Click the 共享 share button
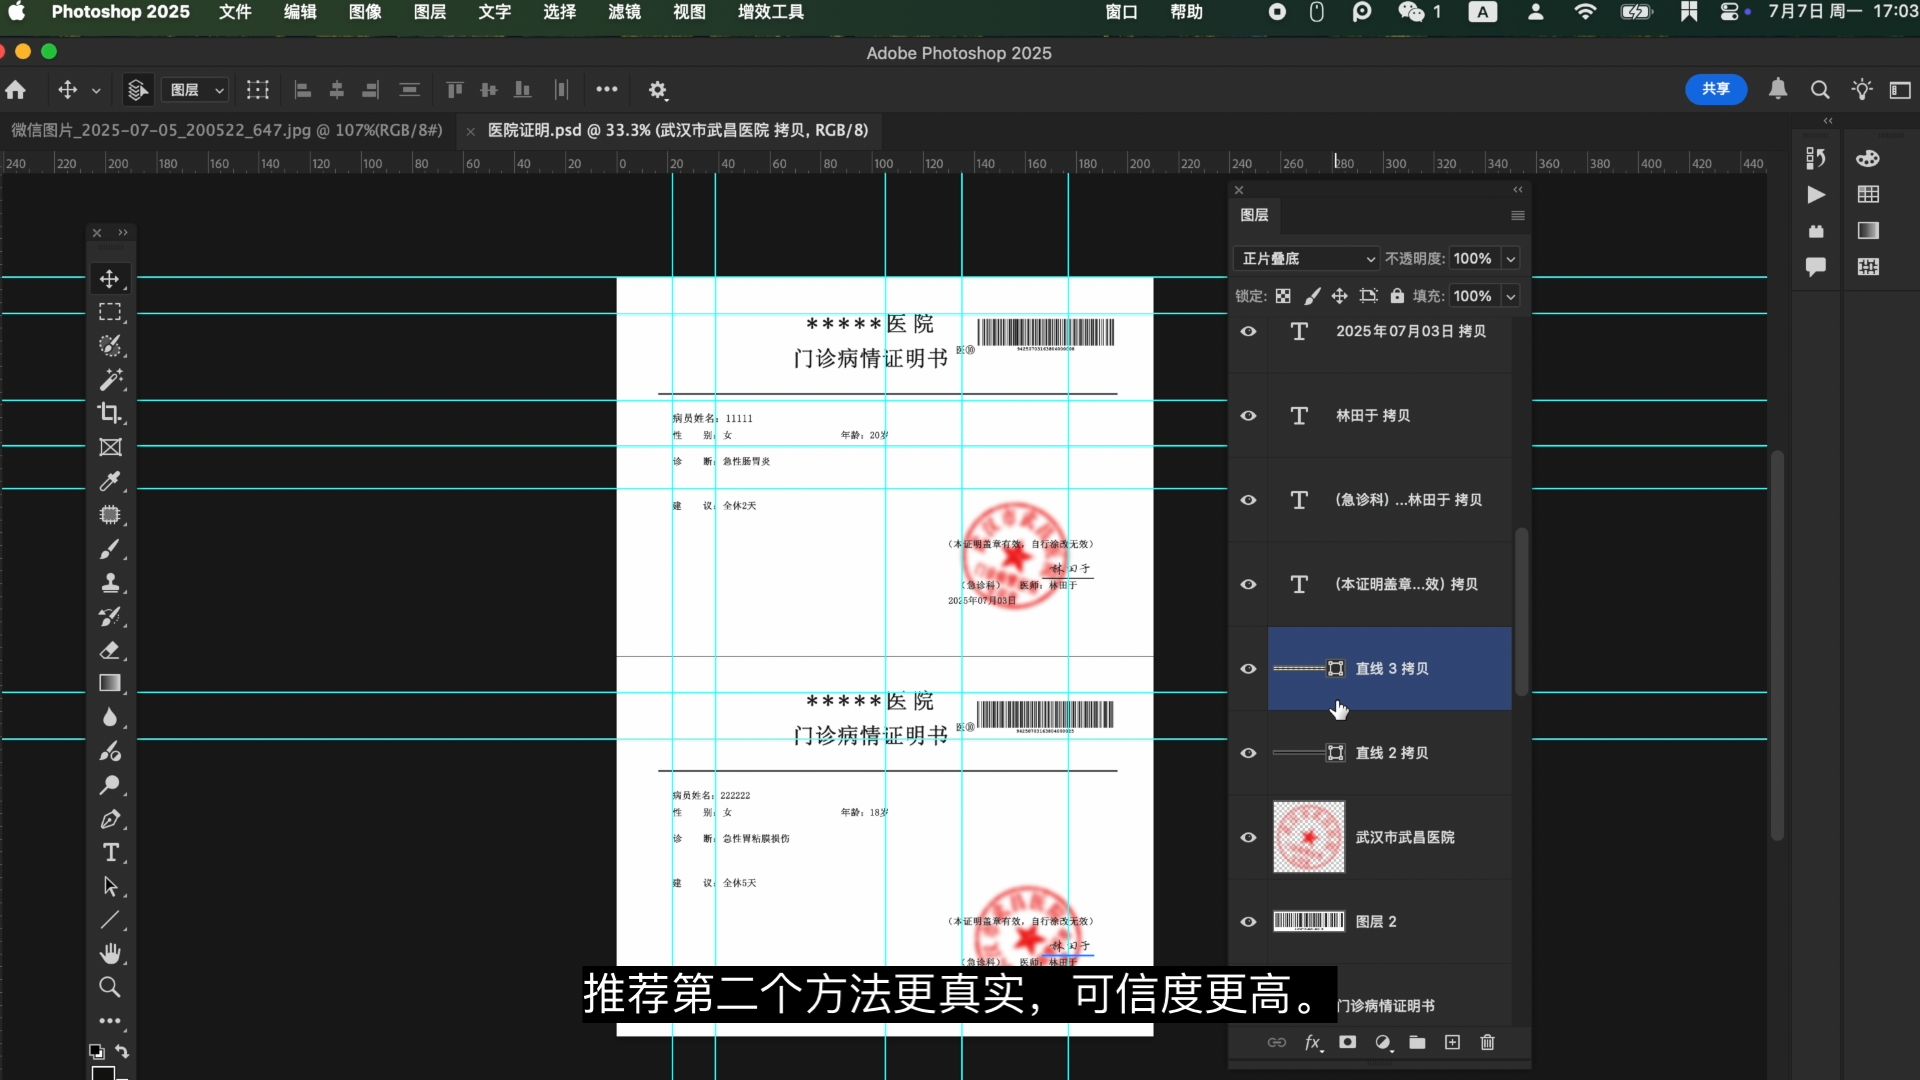Screen dimensions: 1920x1080 [1716, 89]
